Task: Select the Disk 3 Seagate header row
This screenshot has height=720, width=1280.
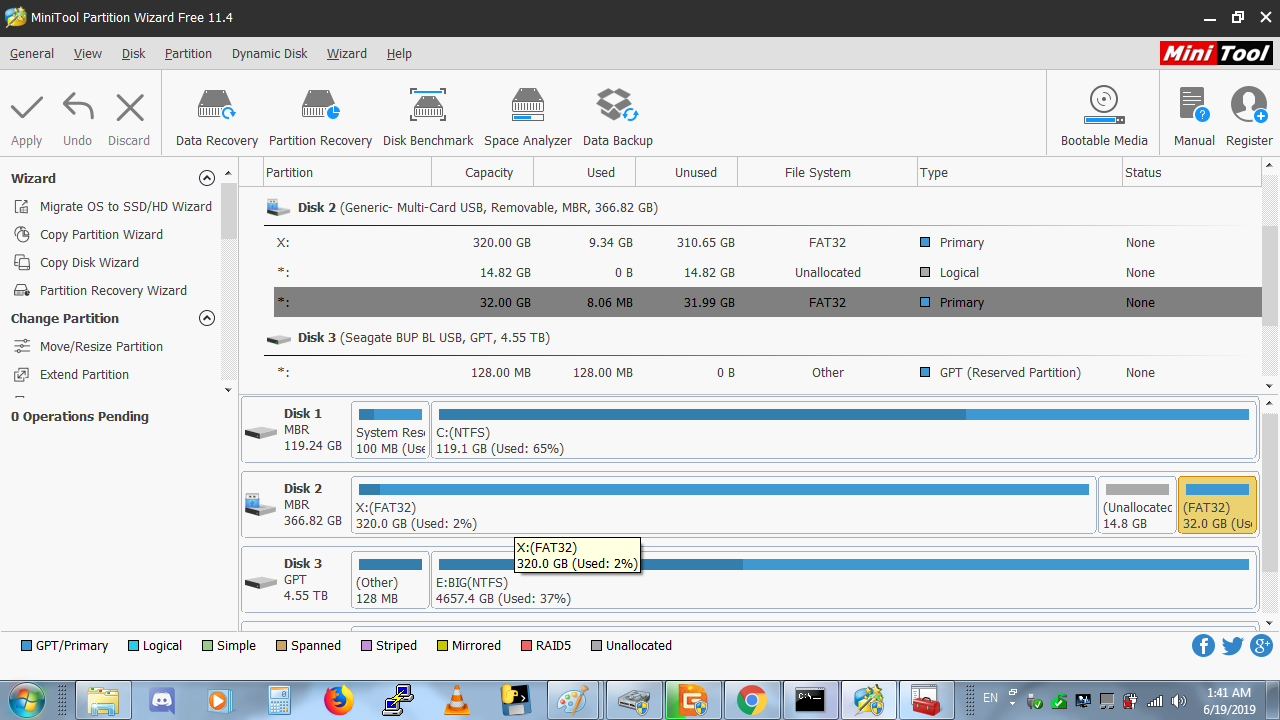Action: click(762, 337)
